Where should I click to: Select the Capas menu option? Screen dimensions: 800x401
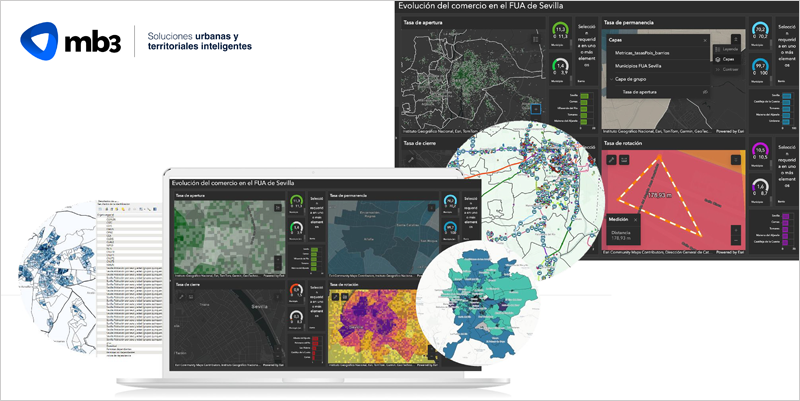coord(730,59)
